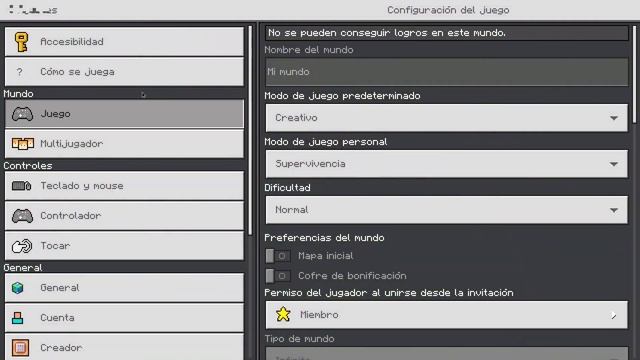Screen dimensions: 640x360
Task: Click the keyboard icon beside Teclado y mouse
Action: click(22, 186)
